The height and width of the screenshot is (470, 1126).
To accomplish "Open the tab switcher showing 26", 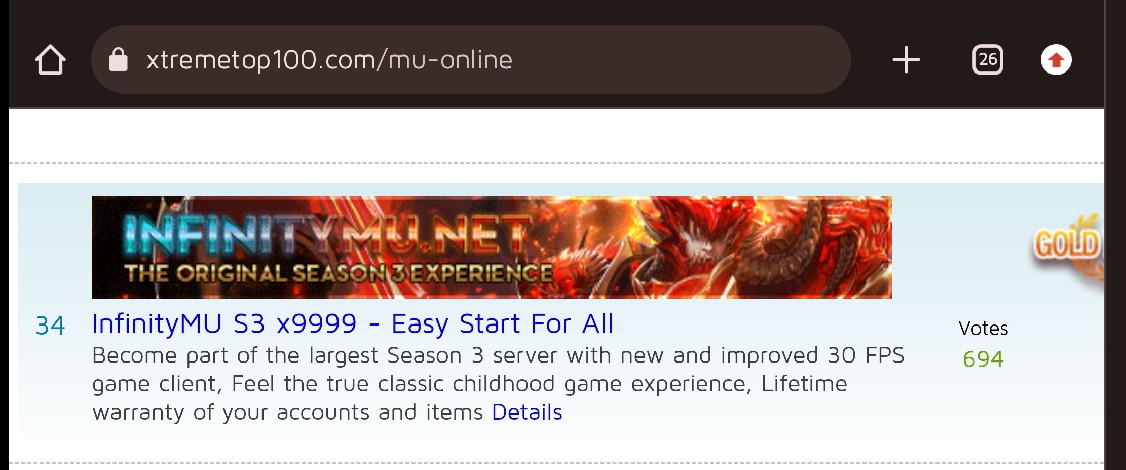I will pos(987,60).
